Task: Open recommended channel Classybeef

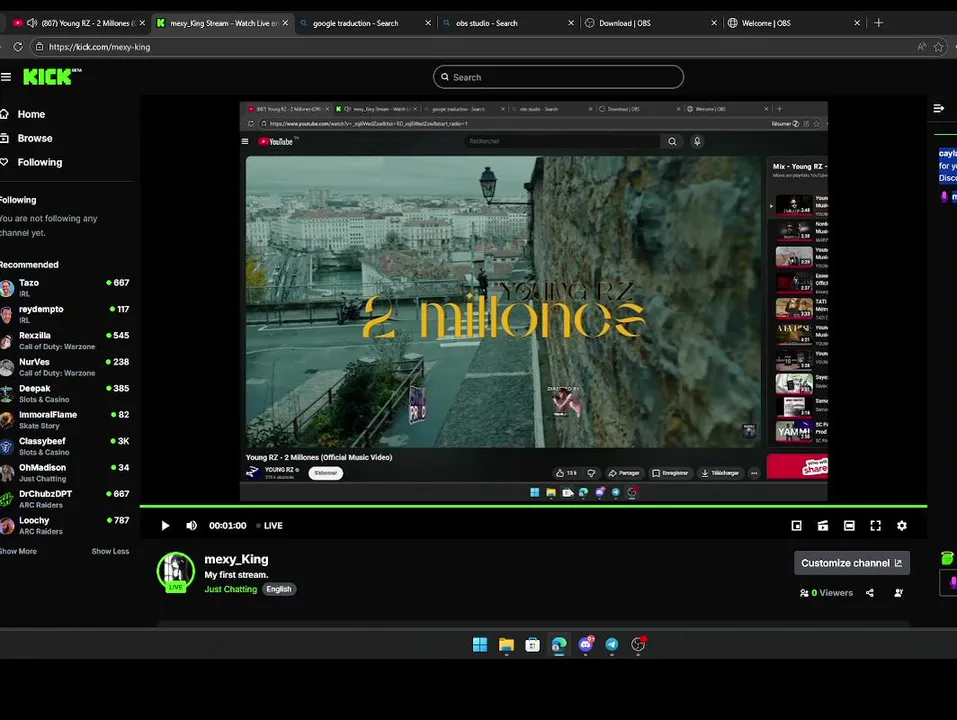Action: 65,446
